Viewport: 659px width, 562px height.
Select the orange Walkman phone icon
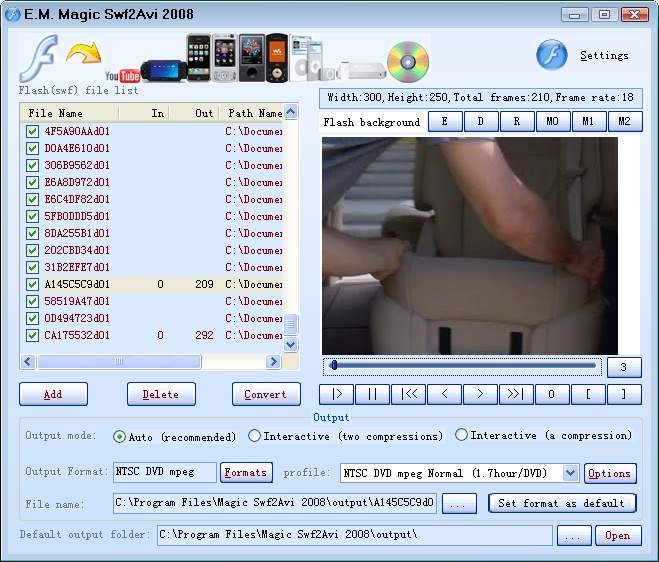(277, 58)
